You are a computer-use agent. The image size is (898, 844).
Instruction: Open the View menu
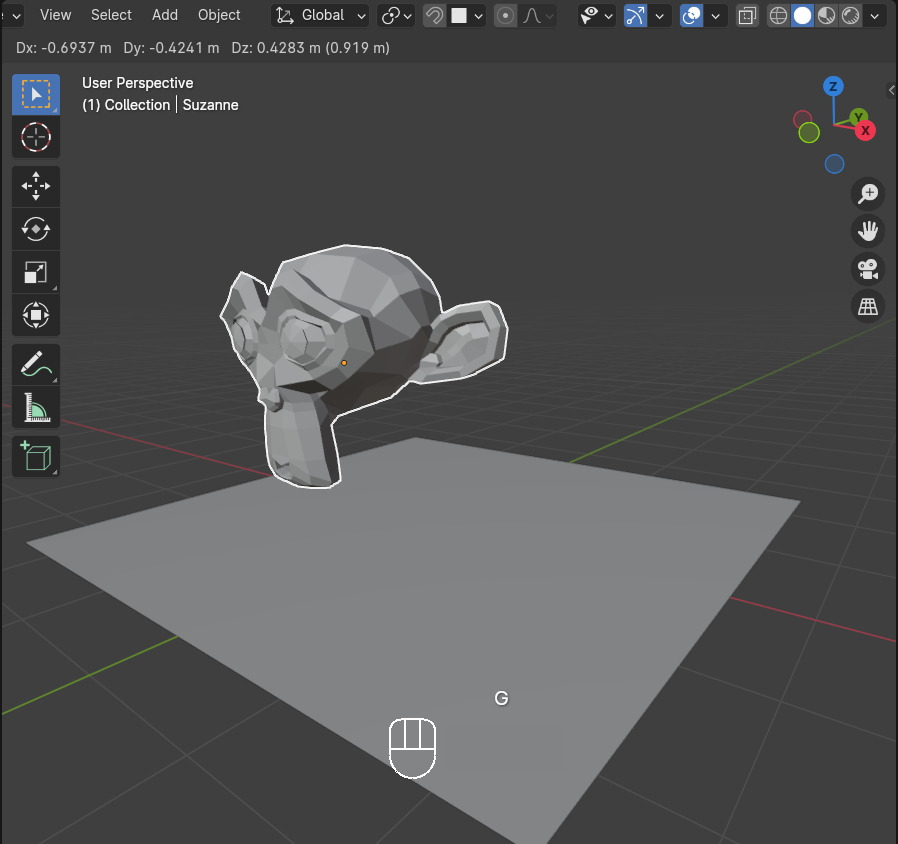(x=56, y=15)
